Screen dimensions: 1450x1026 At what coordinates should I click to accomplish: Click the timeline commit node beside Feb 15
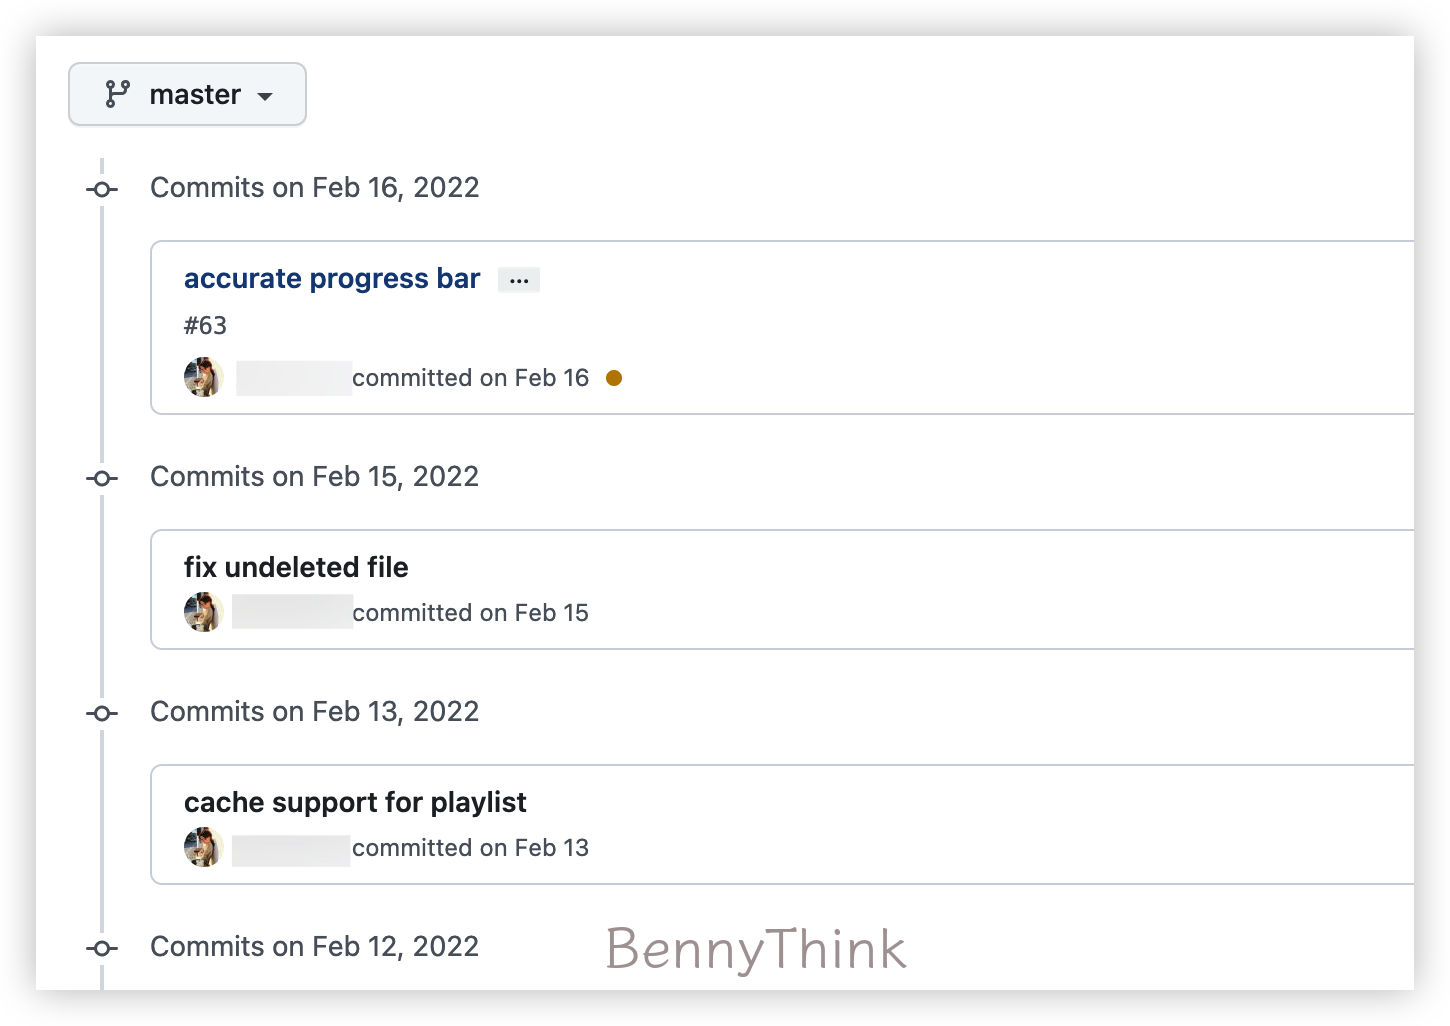click(101, 478)
